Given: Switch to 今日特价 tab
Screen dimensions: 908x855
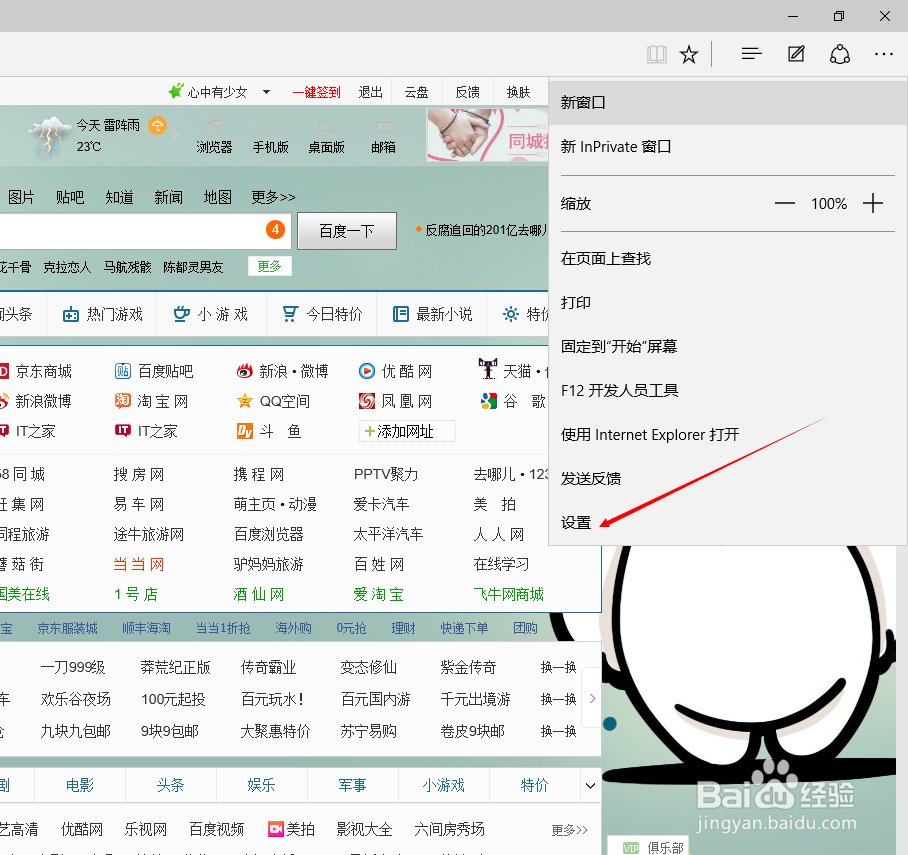Looking at the screenshot, I should tap(322, 315).
